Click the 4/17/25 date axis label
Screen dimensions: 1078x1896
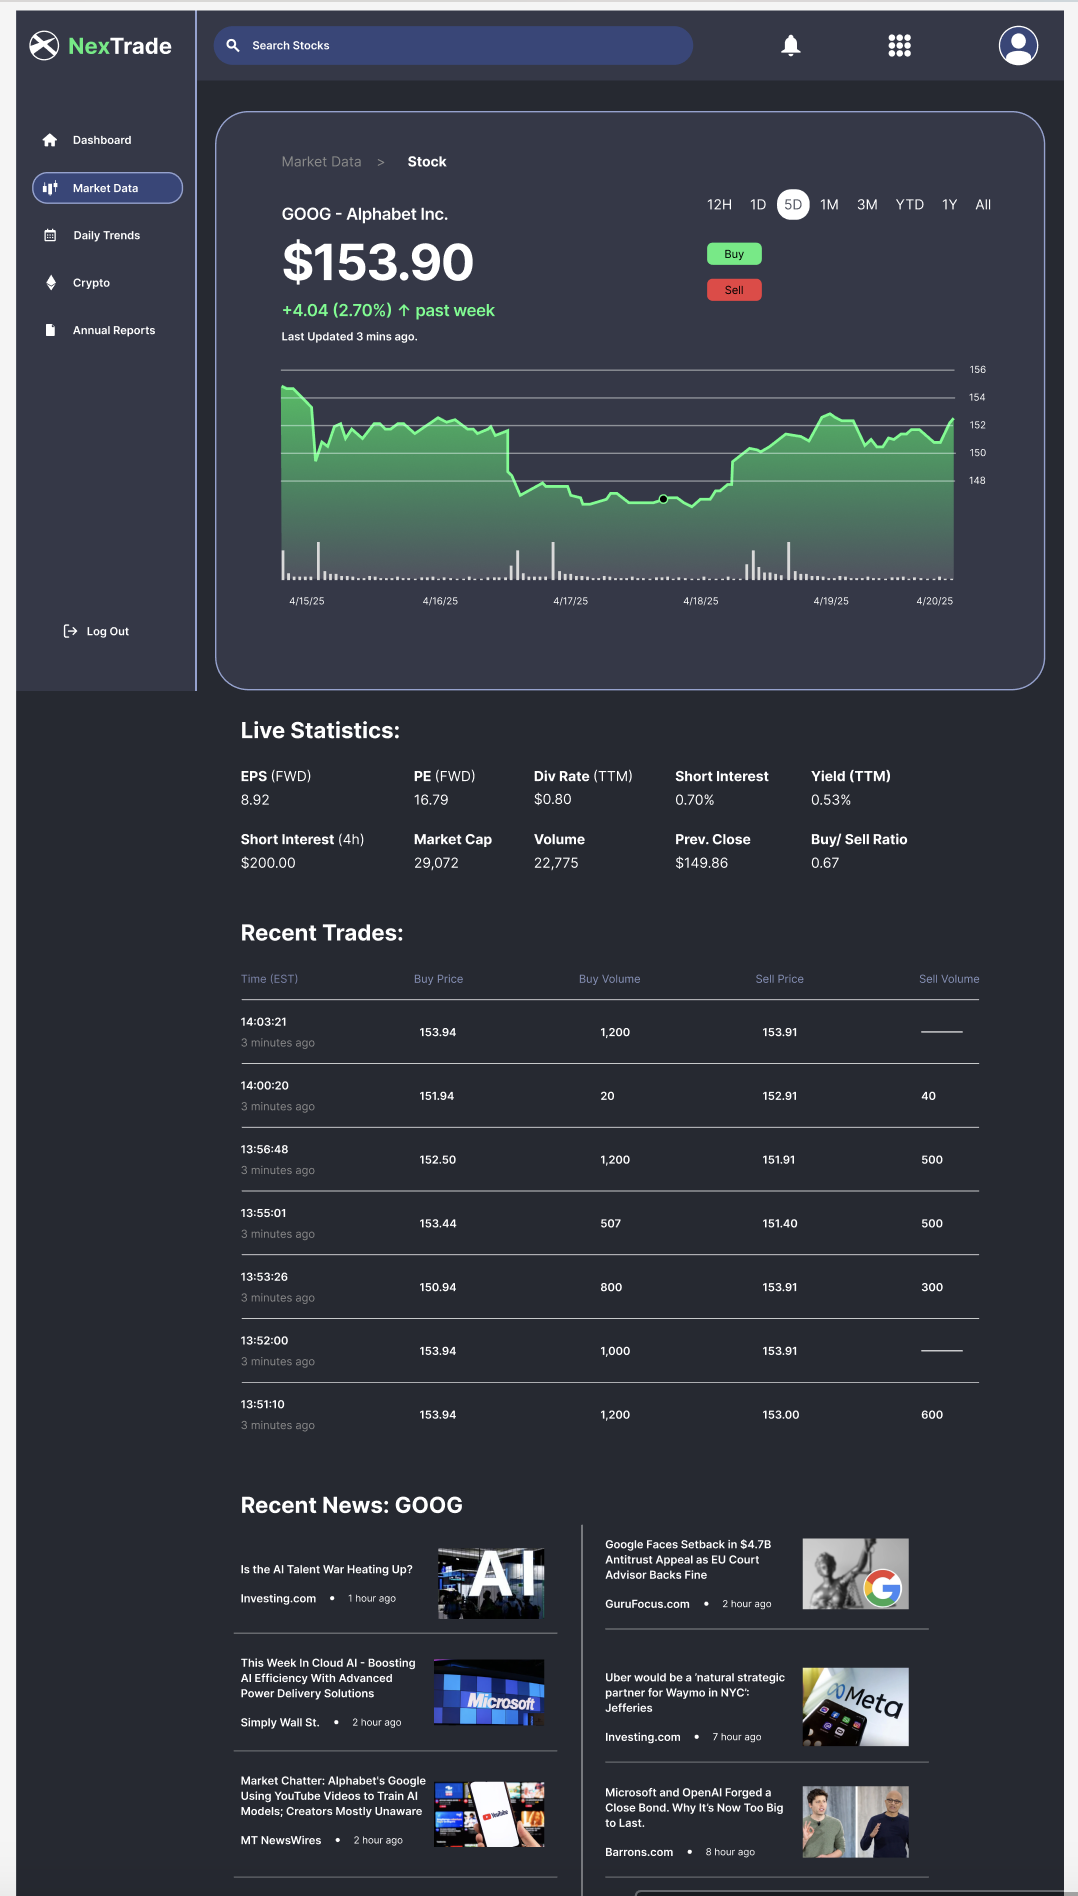tap(570, 601)
